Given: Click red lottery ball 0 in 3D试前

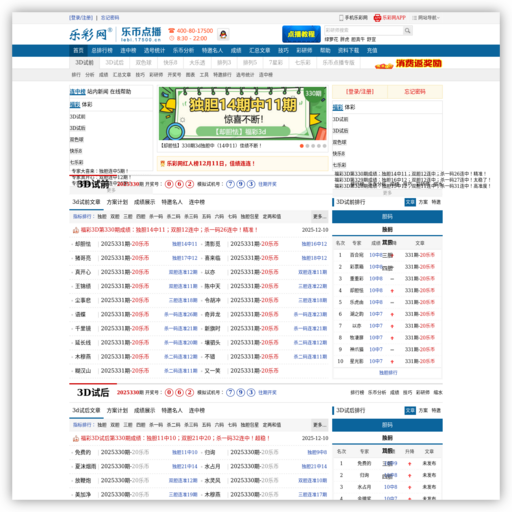Looking at the screenshot, I should (169, 184).
